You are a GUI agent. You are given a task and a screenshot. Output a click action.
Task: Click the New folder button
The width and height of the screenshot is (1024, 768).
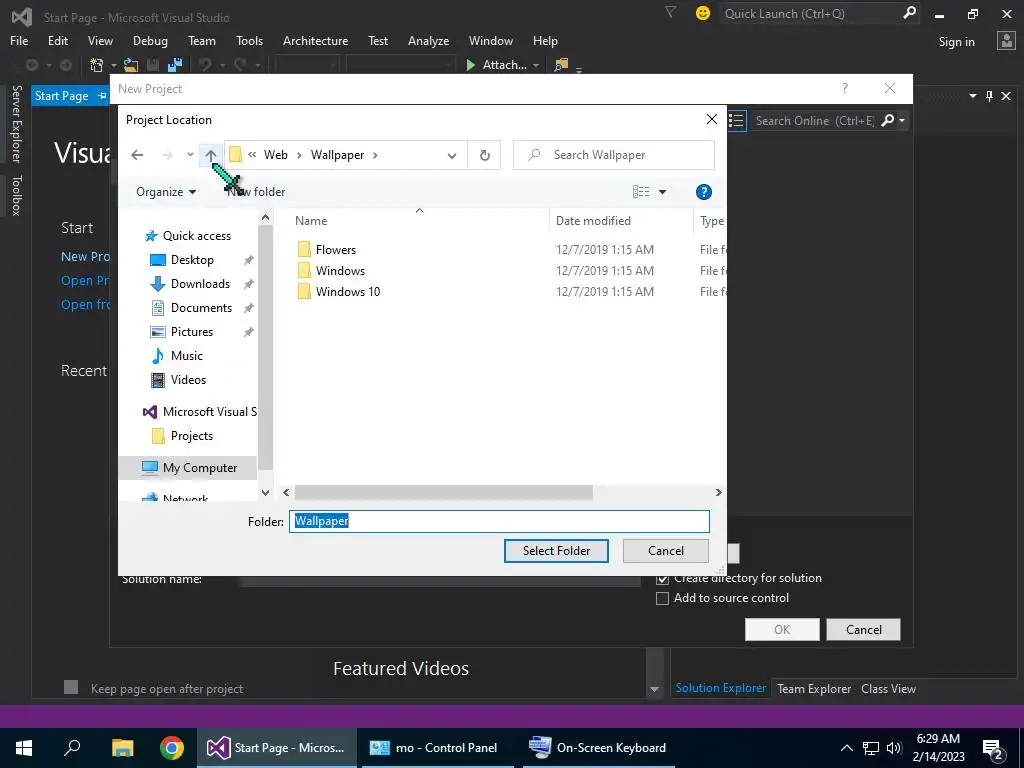coord(255,192)
